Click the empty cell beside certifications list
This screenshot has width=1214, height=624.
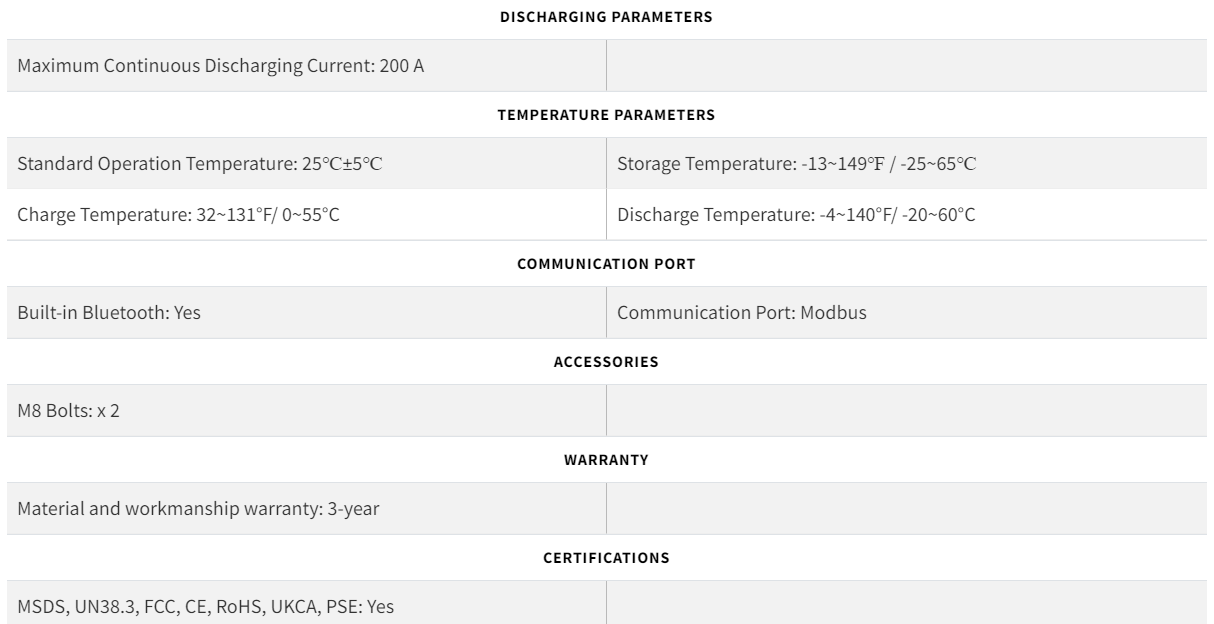tap(906, 606)
